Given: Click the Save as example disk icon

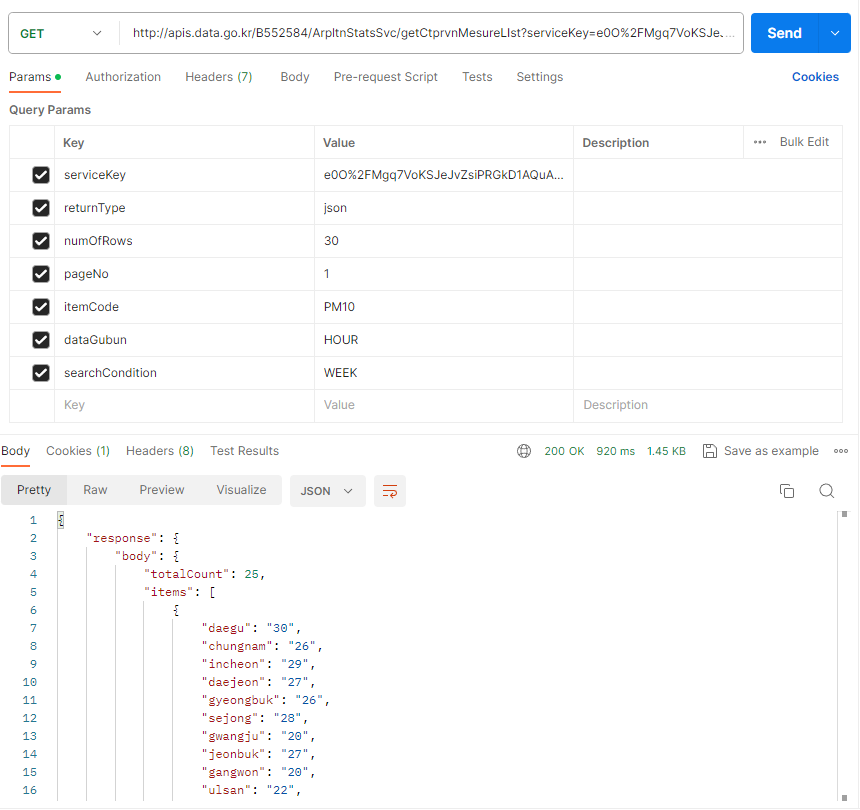Looking at the screenshot, I should [x=710, y=451].
